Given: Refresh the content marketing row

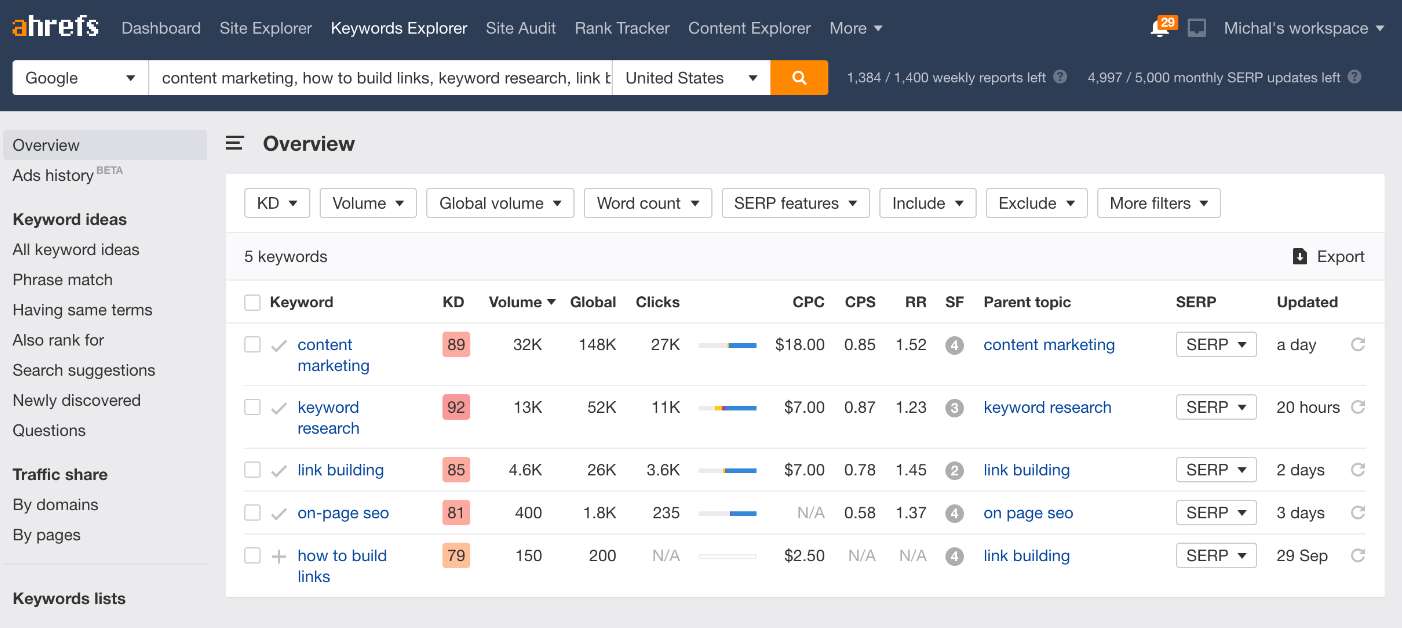Looking at the screenshot, I should tap(1358, 344).
